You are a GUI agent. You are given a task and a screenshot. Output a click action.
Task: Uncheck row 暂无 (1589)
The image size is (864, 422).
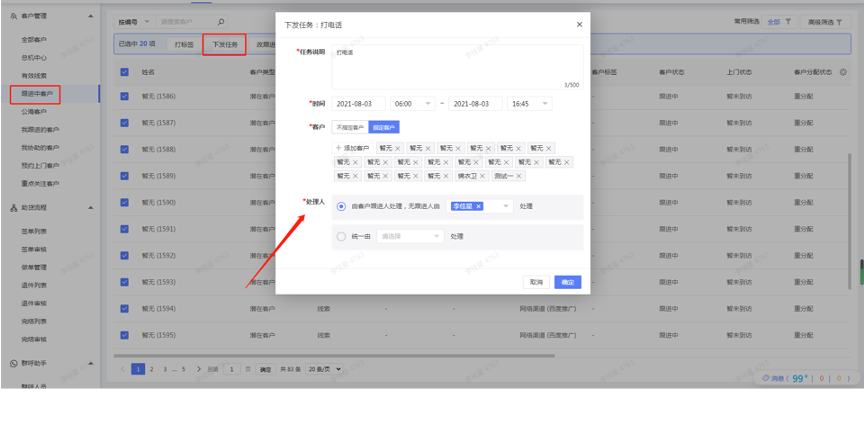point(125,176)
